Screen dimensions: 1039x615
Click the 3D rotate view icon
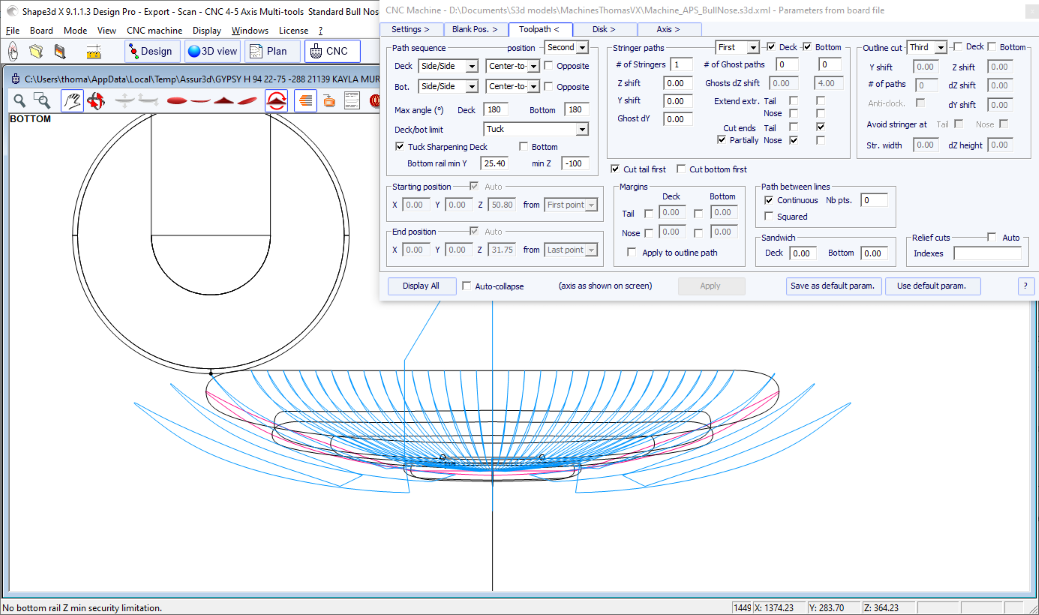(x=96, y=100)
